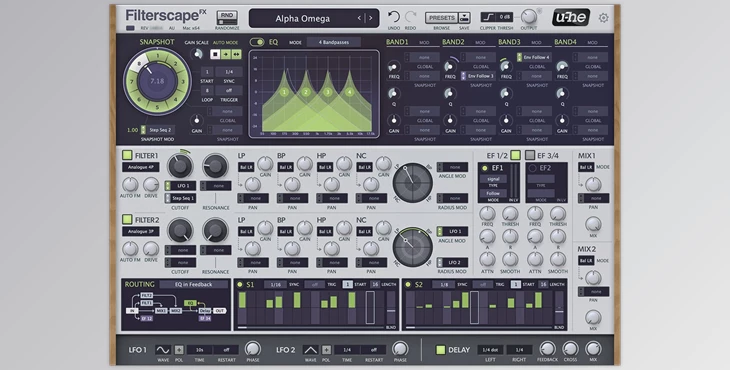Open Filter 1 type Analogue 4P dropdown
This screenshot has width=730, height=370.
(x=141, y=167)
